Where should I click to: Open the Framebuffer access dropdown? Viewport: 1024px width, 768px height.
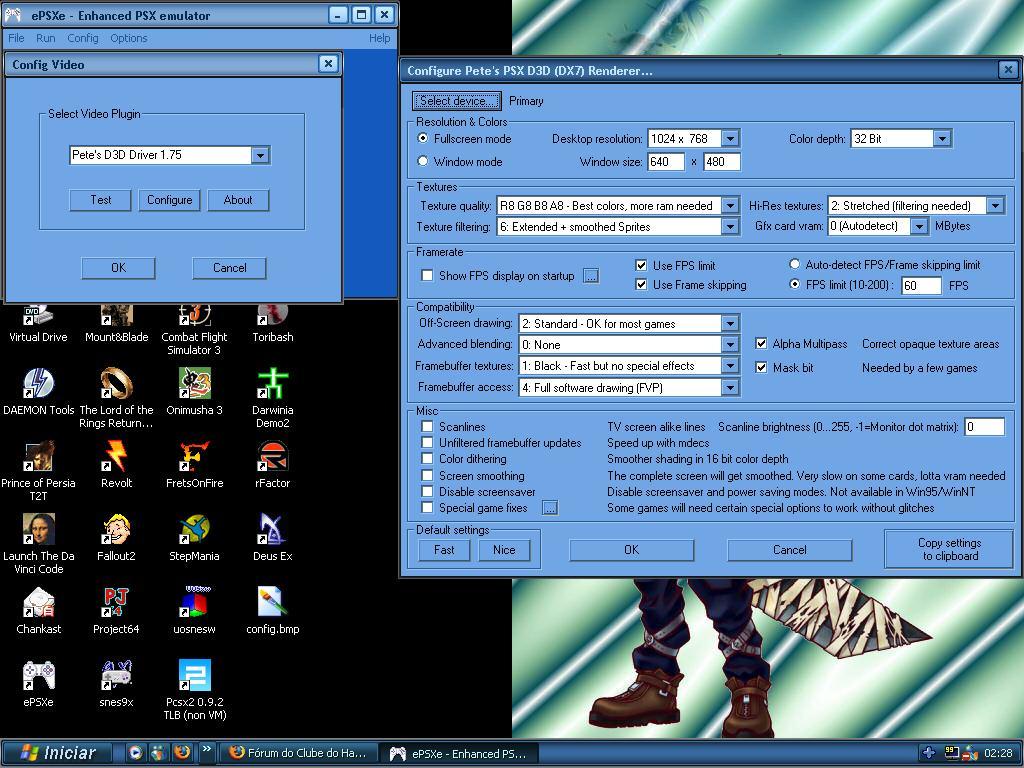(x=731, y=387)
